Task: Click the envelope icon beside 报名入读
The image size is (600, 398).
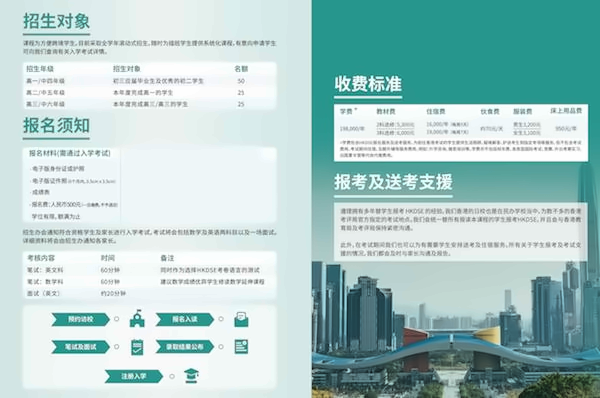Action: coord(241,319)
